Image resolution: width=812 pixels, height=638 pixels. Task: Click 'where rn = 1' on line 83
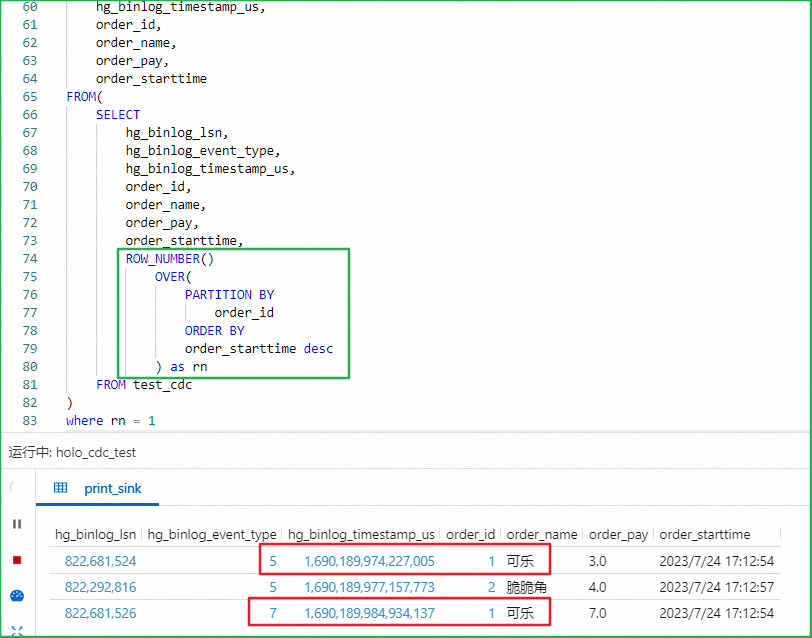point(111,420)
